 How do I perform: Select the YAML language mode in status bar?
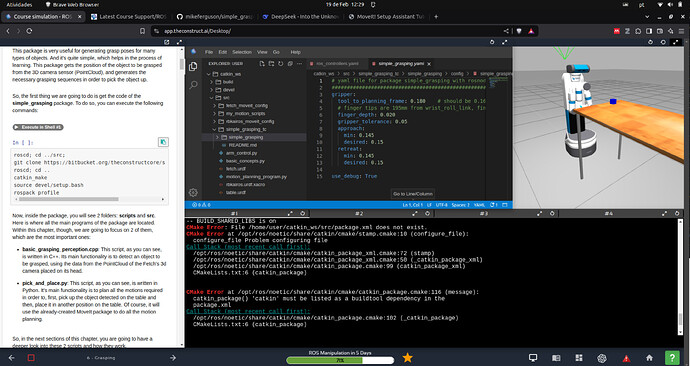coord(480,205)
